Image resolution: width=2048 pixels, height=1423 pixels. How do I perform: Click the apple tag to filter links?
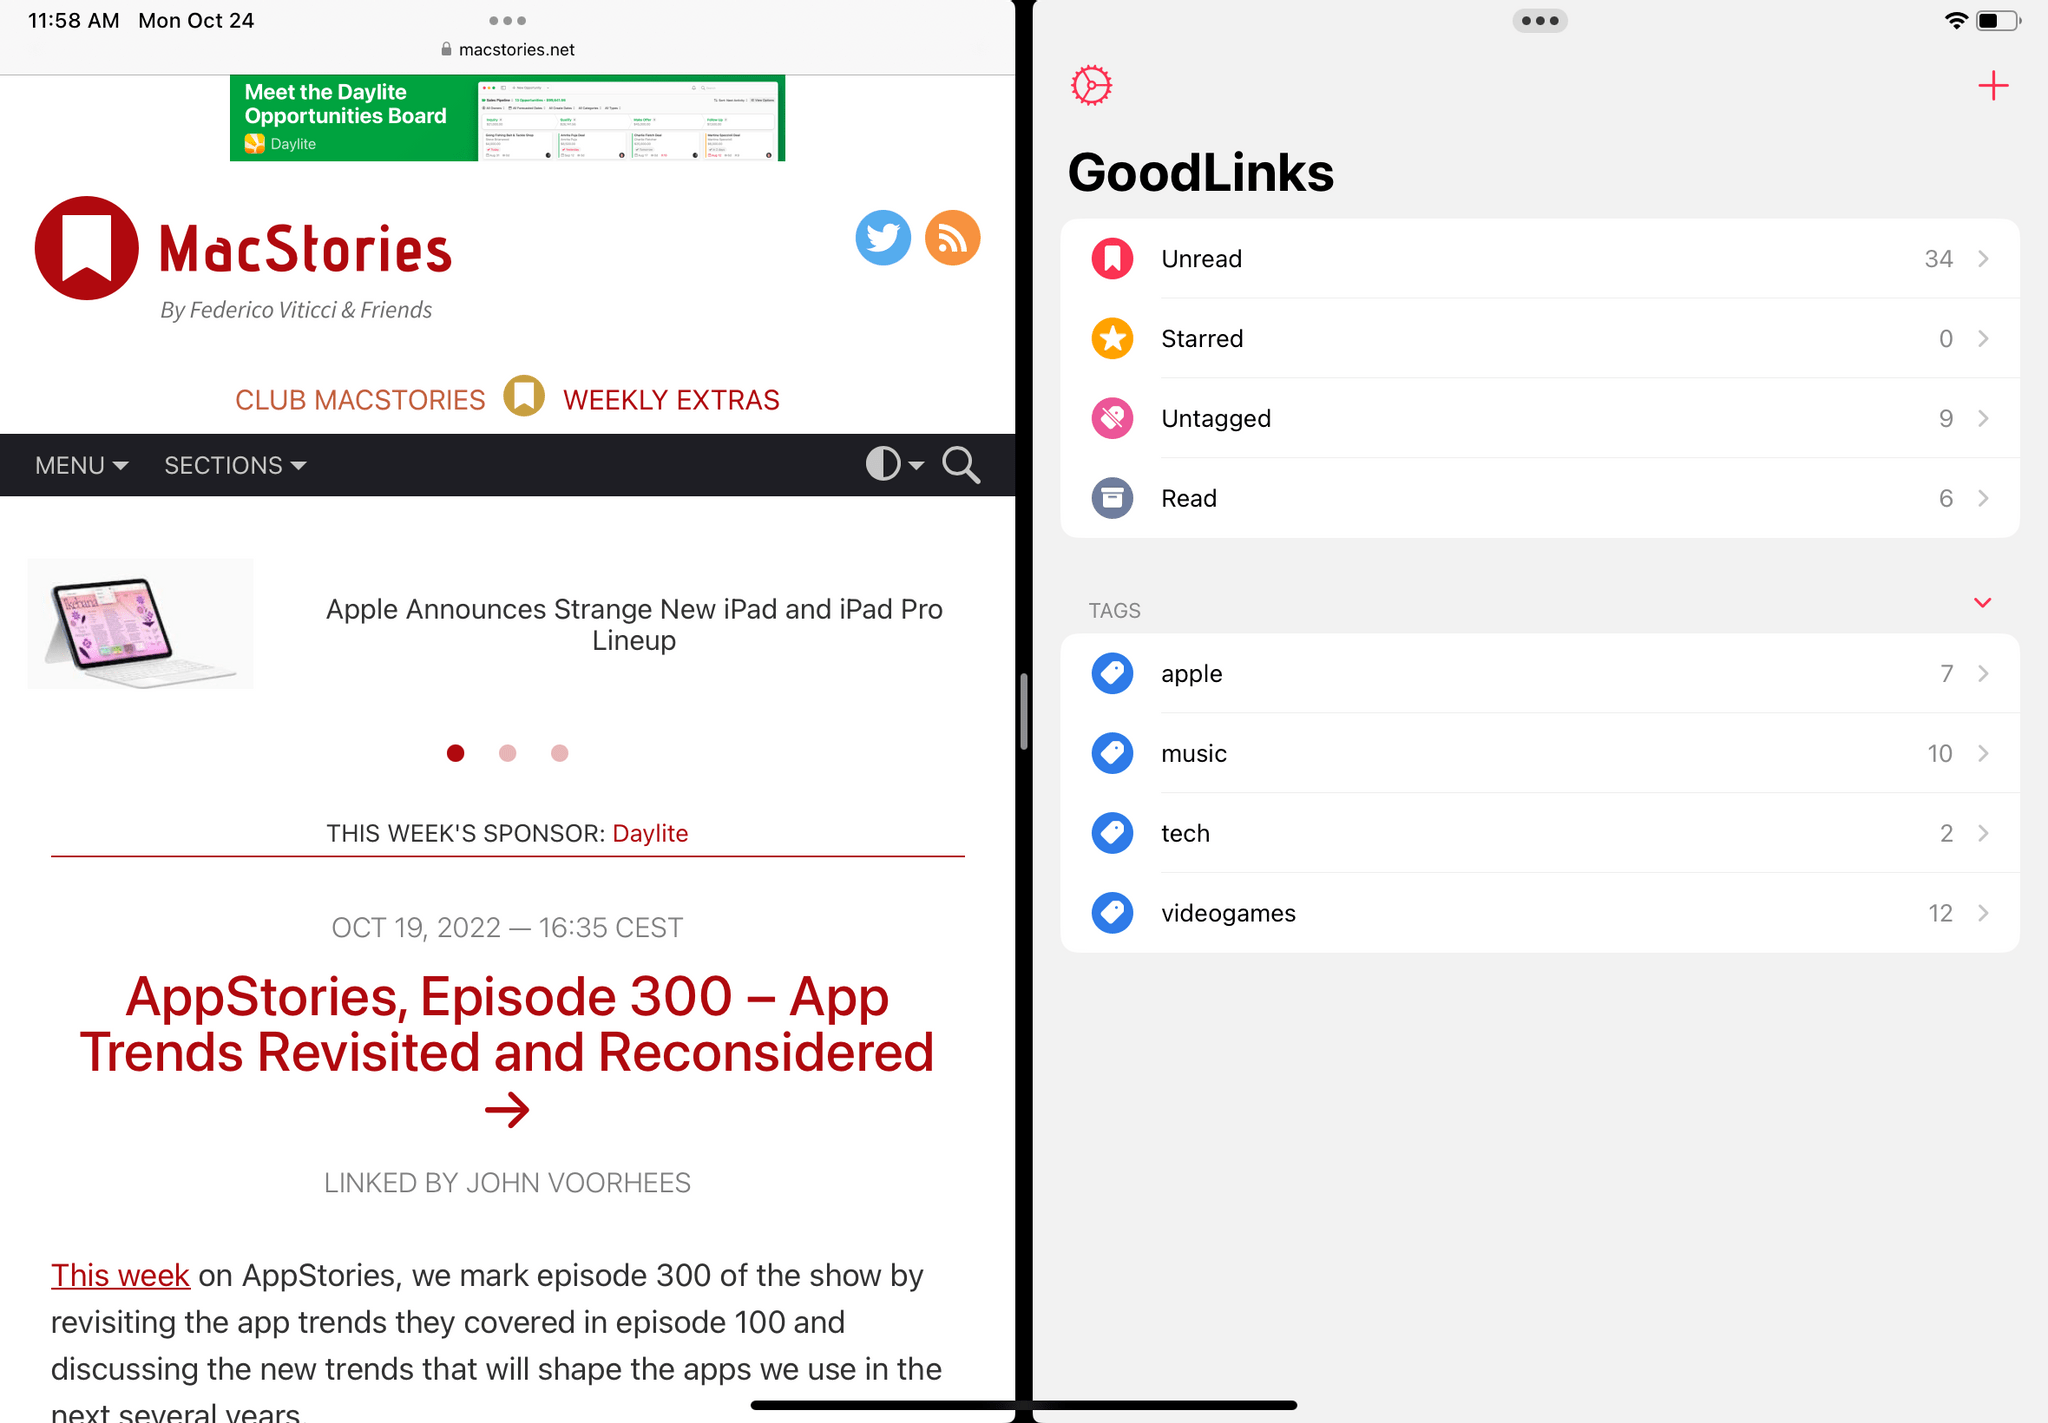coord(1539,673)
